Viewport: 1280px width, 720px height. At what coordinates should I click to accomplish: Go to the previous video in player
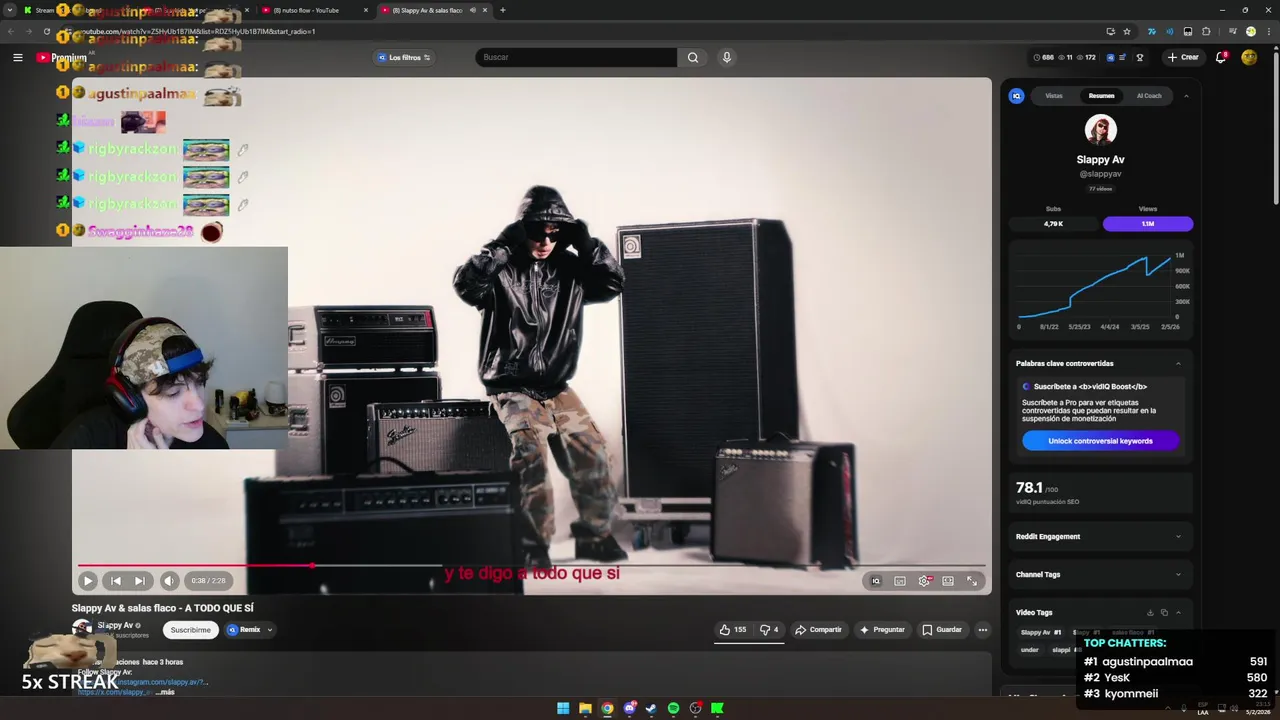point(116,581)
